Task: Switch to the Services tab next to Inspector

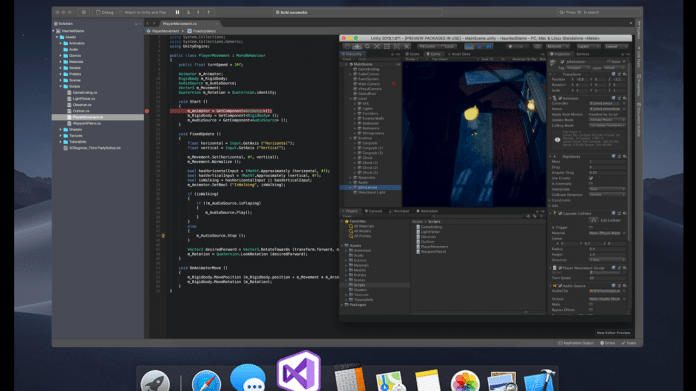Action: point(583,54)
